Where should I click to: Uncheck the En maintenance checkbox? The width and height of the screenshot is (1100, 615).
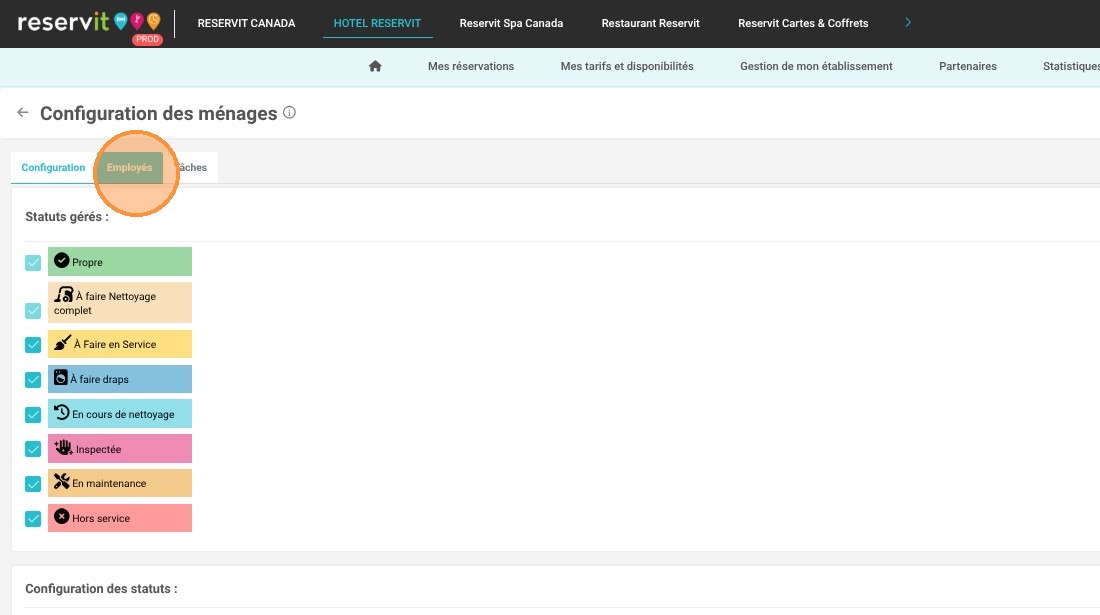point(33,484)
